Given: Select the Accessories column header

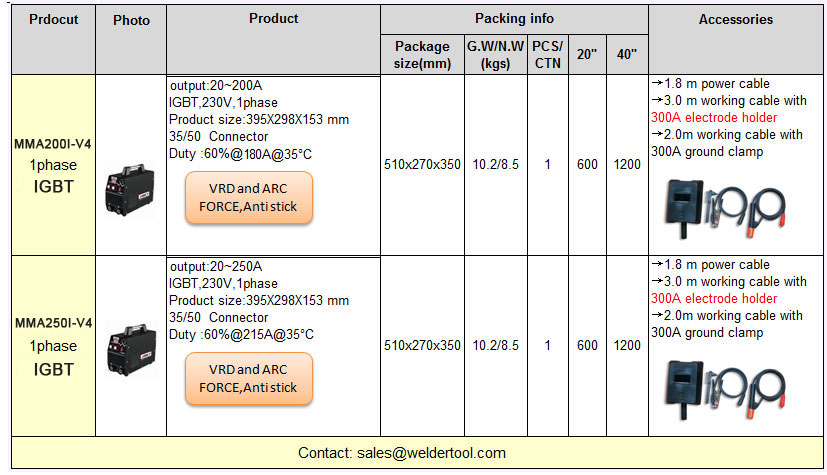Looking at the screenshot, I should 735,19.
